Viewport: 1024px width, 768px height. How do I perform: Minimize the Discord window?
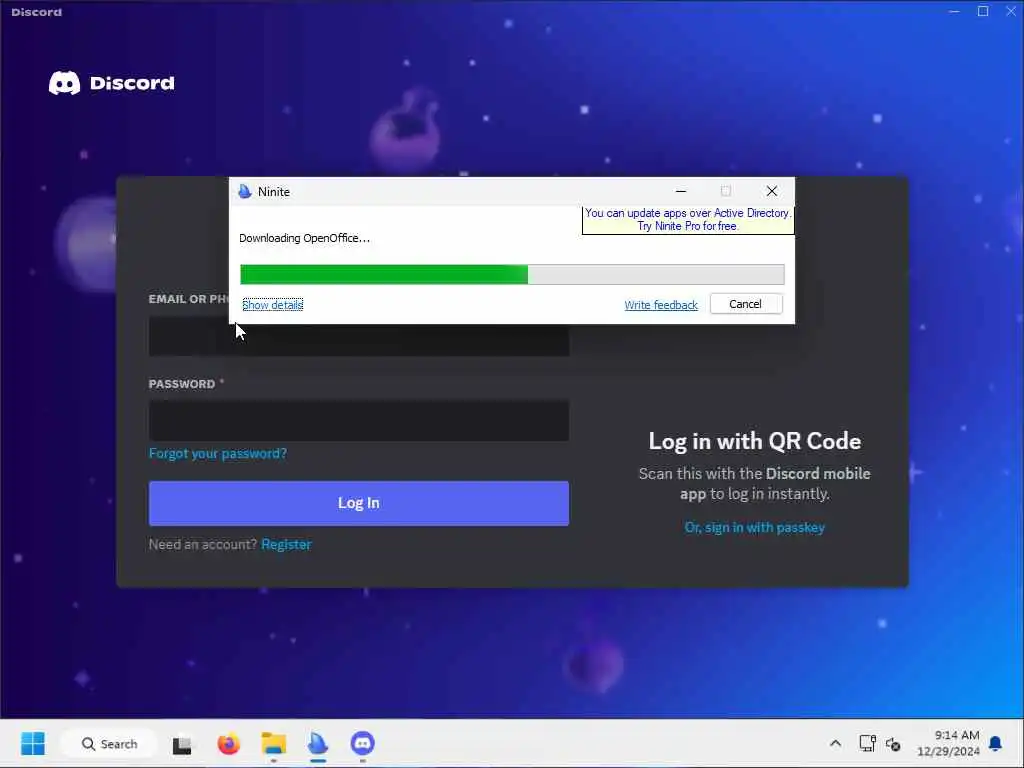pos(954,11)
